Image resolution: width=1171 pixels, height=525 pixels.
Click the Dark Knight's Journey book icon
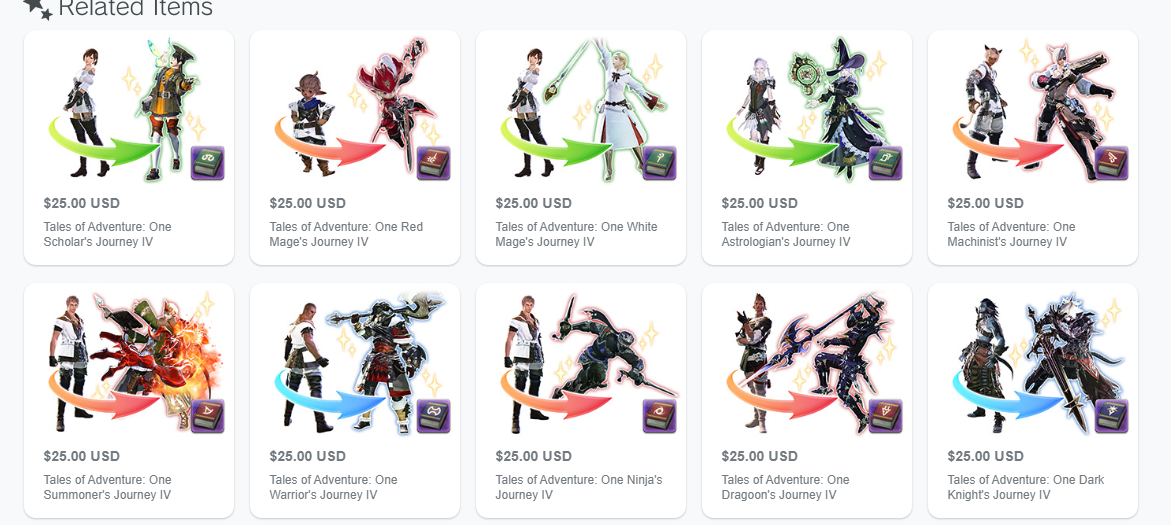point(1111,416)
